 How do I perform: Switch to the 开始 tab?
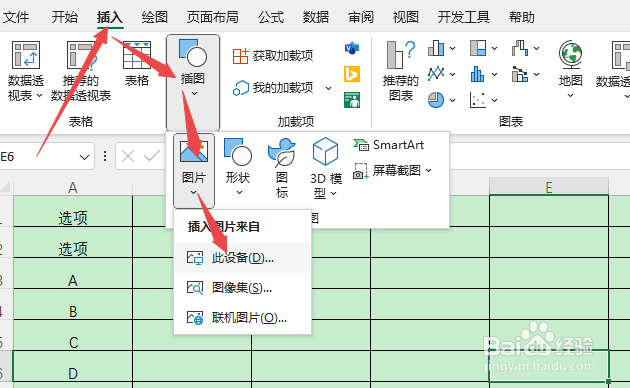[x=65, y=17]
